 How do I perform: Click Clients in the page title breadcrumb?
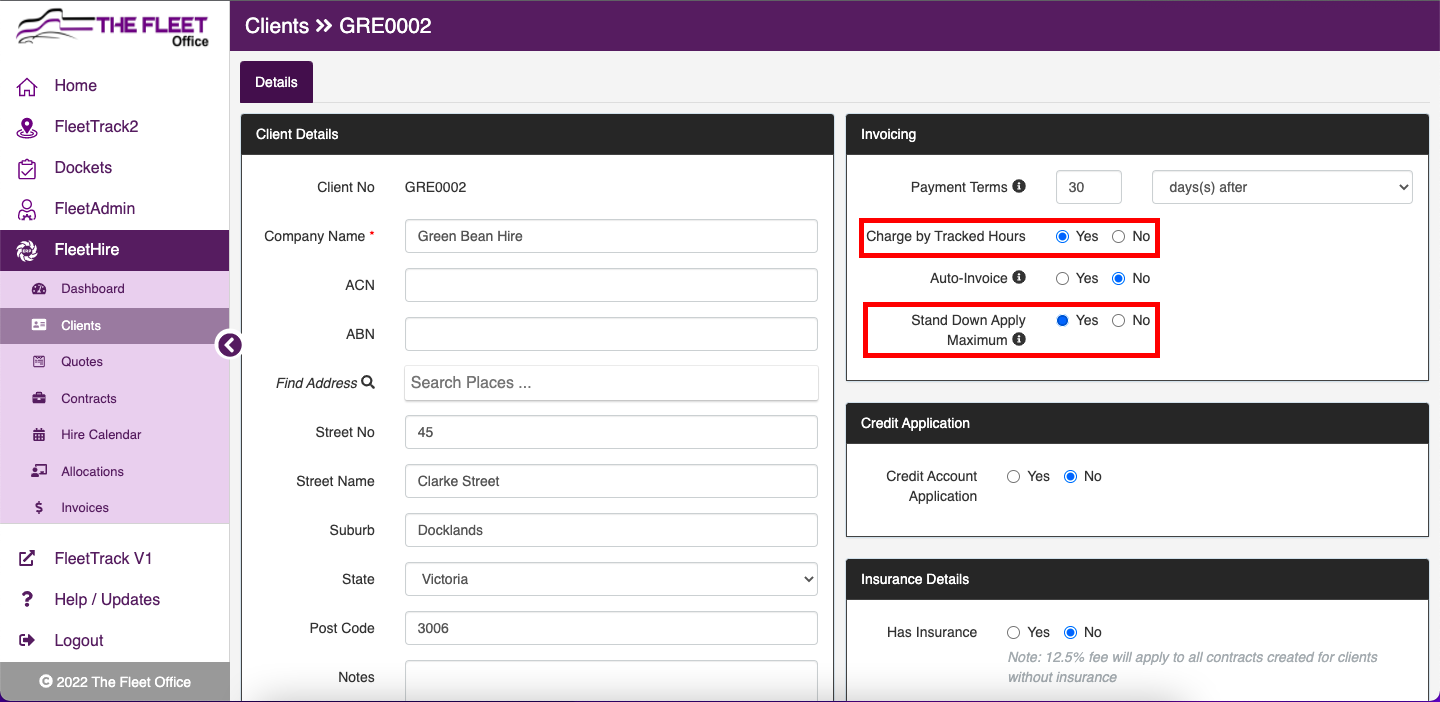click(x=277, y=26)
